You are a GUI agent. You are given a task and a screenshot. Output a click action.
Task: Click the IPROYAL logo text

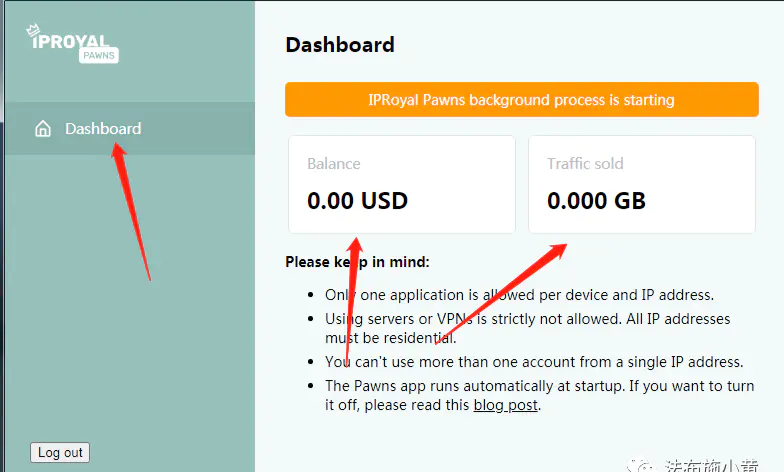tap(70, 42)
